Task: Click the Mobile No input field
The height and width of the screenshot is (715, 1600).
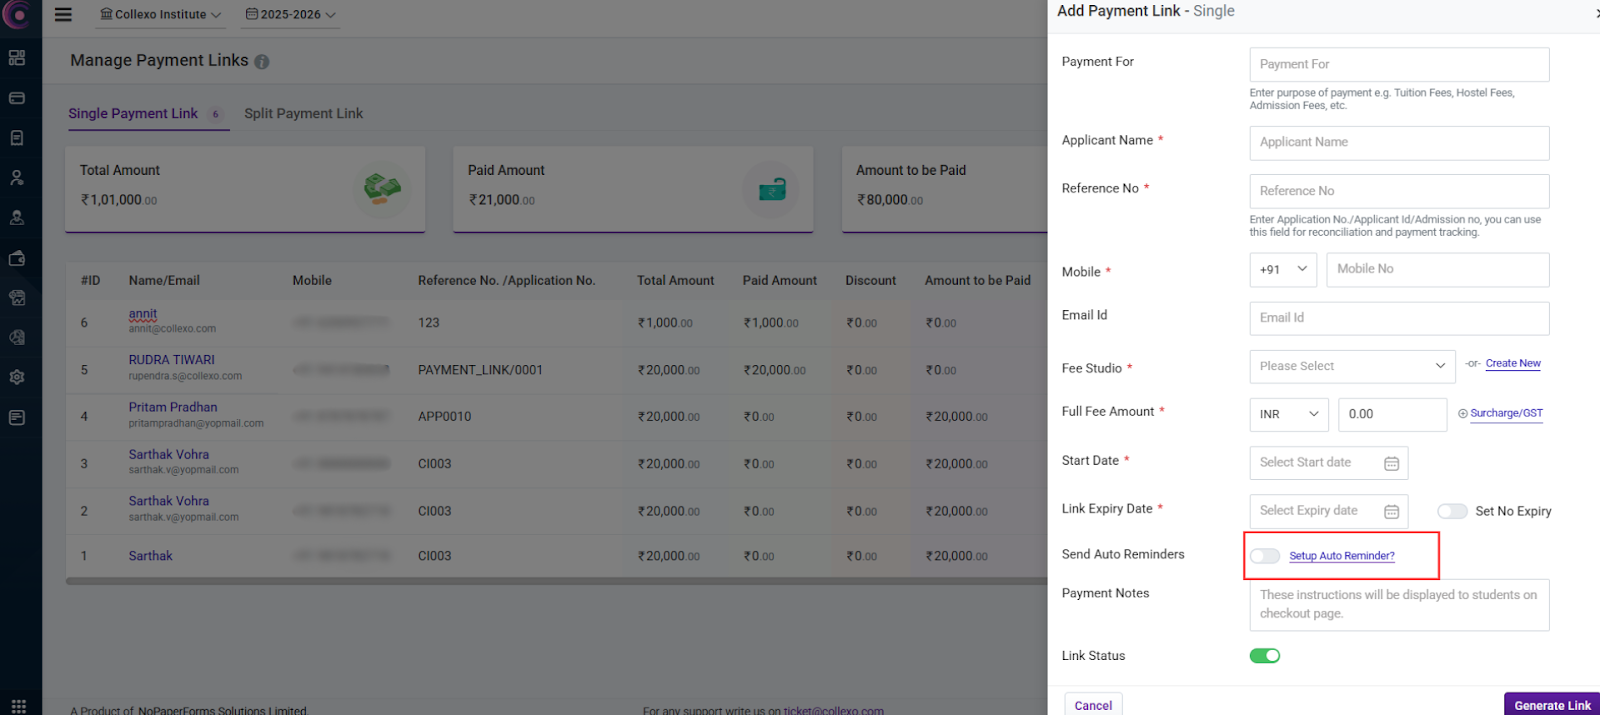Action: pos(1437,270)
